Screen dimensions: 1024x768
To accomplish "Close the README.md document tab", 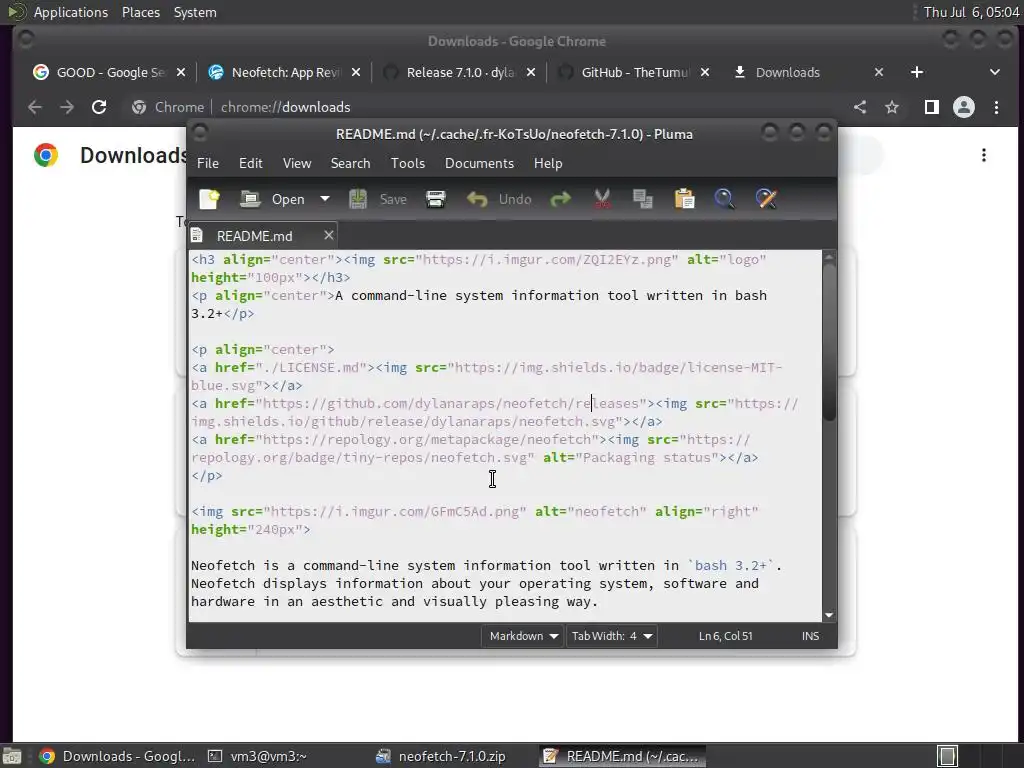I will [328, 235].
